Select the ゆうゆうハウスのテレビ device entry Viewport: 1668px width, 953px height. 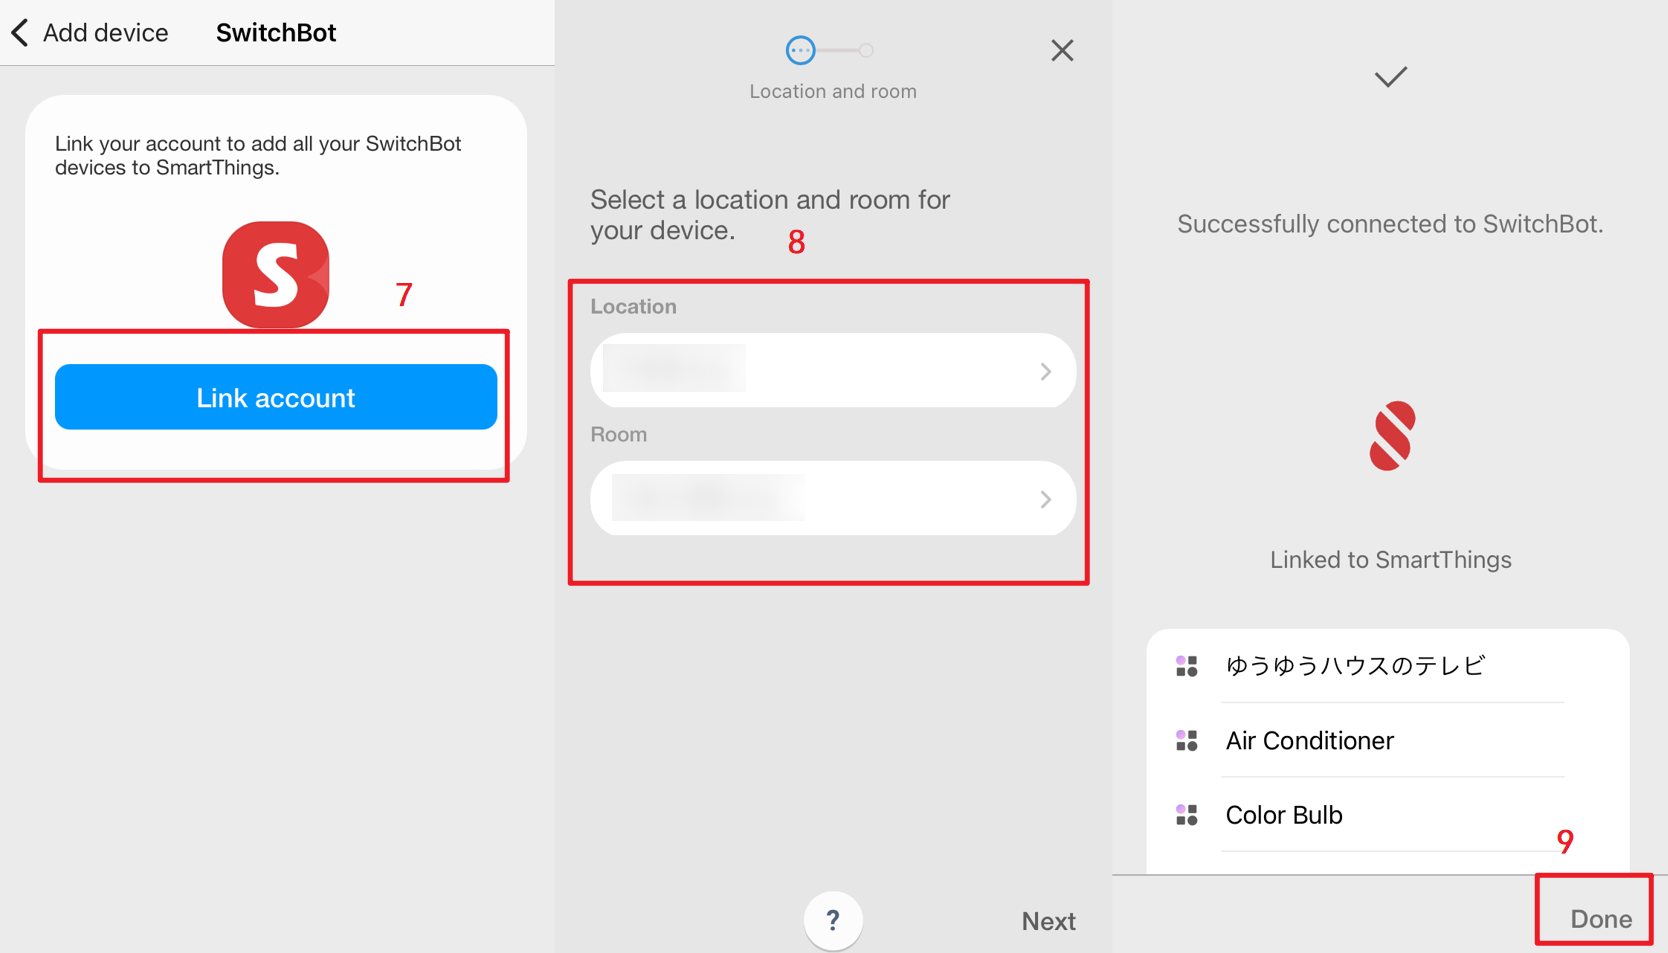1356,666
